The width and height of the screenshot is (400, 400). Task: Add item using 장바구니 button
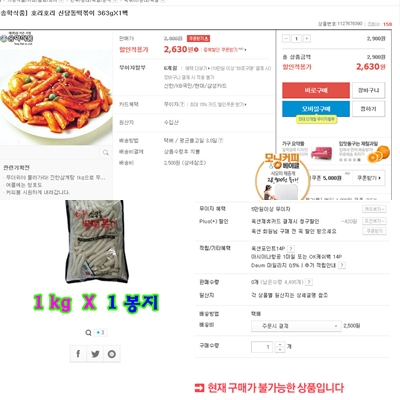(x=368, y=90)
